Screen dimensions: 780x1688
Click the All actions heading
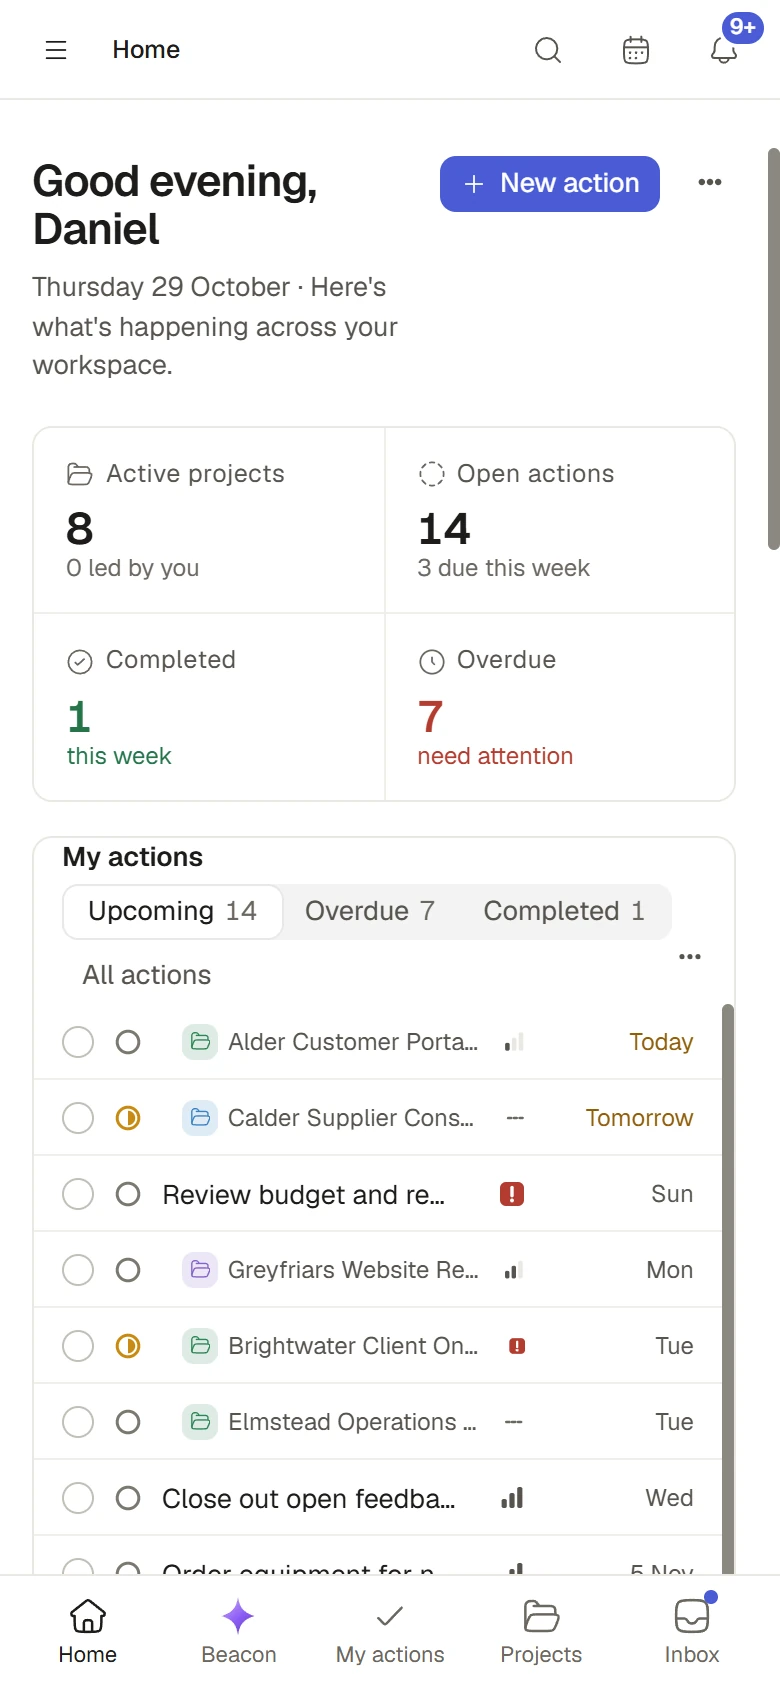tap(147, 975)
